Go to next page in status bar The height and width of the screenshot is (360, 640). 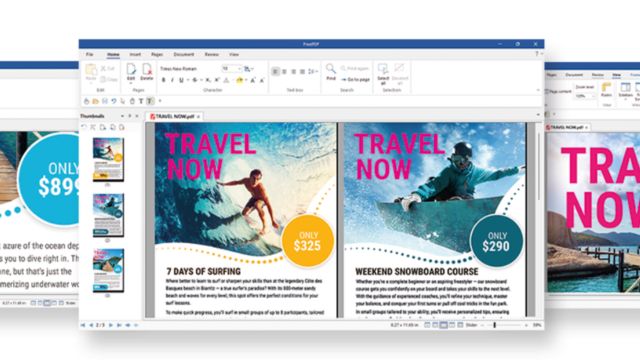(x=111, y=325)
